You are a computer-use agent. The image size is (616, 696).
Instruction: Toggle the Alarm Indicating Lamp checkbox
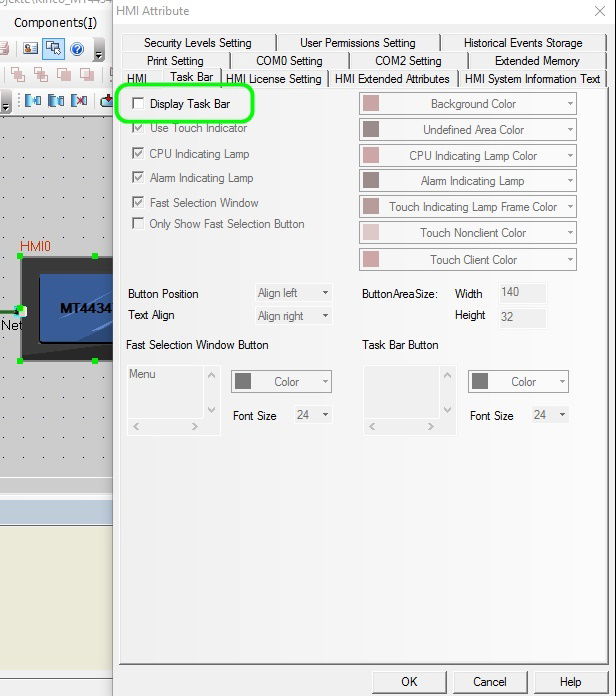[138, 177]
